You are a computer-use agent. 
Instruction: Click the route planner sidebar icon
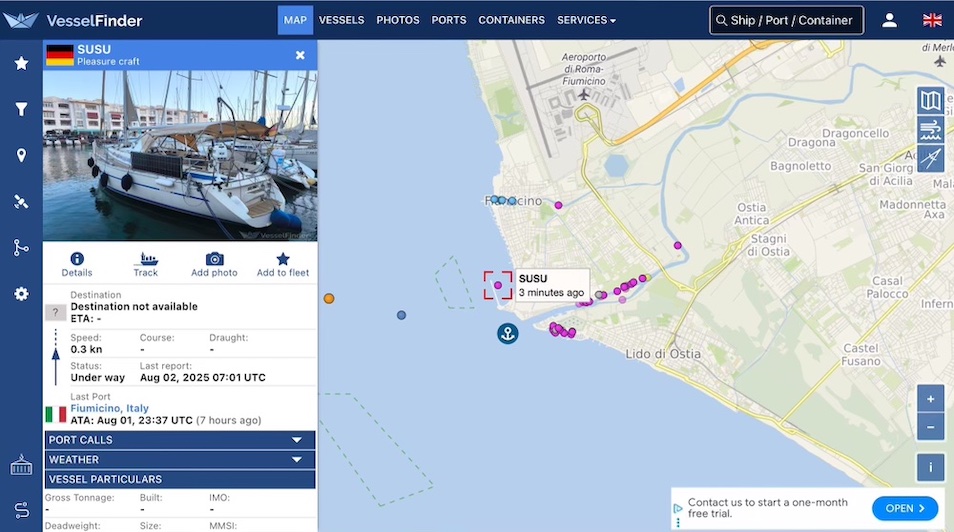tap(21, 247)
